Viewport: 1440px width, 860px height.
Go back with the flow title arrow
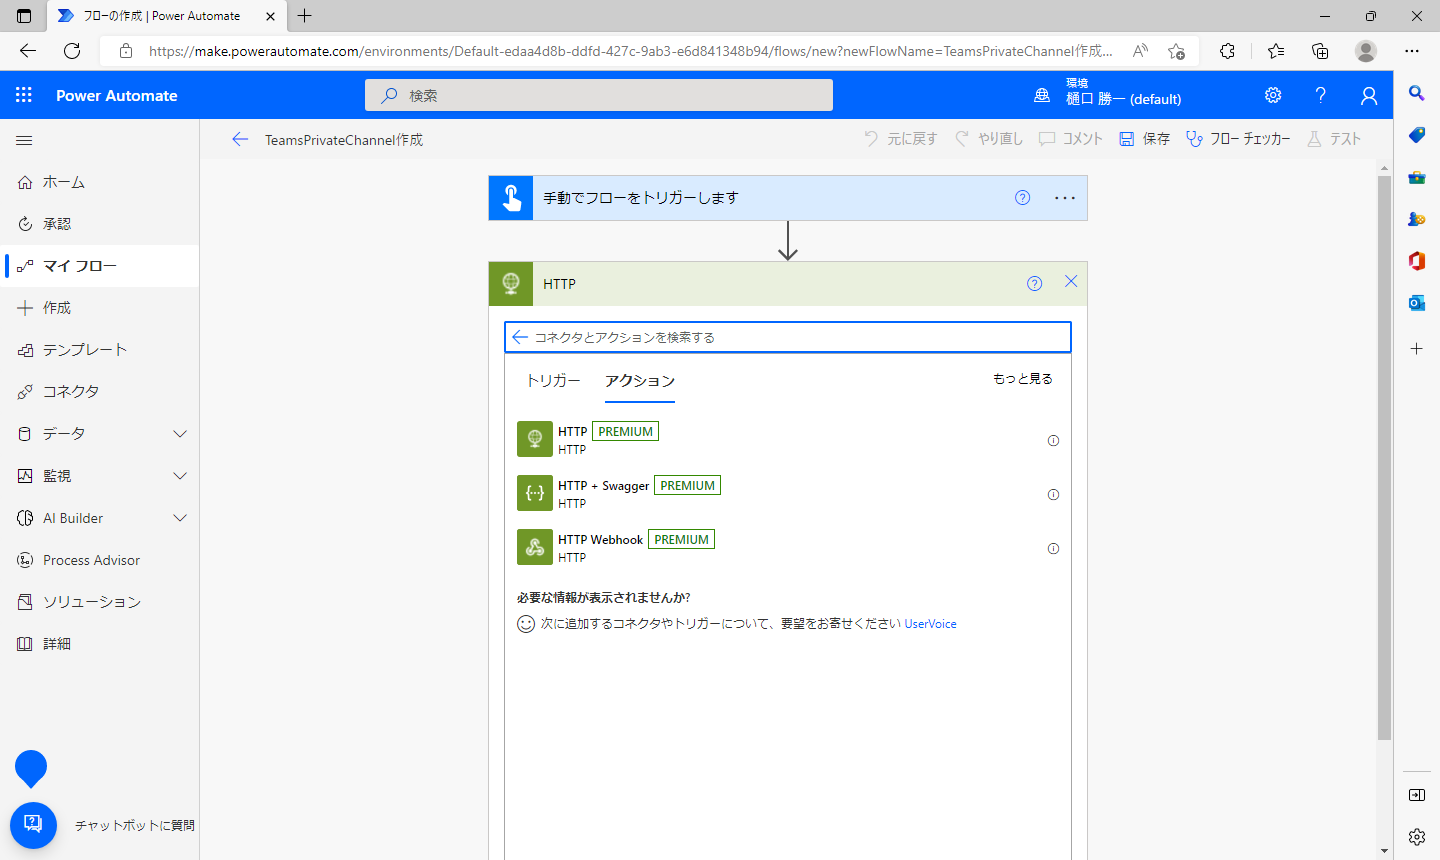tap(240, 140)
